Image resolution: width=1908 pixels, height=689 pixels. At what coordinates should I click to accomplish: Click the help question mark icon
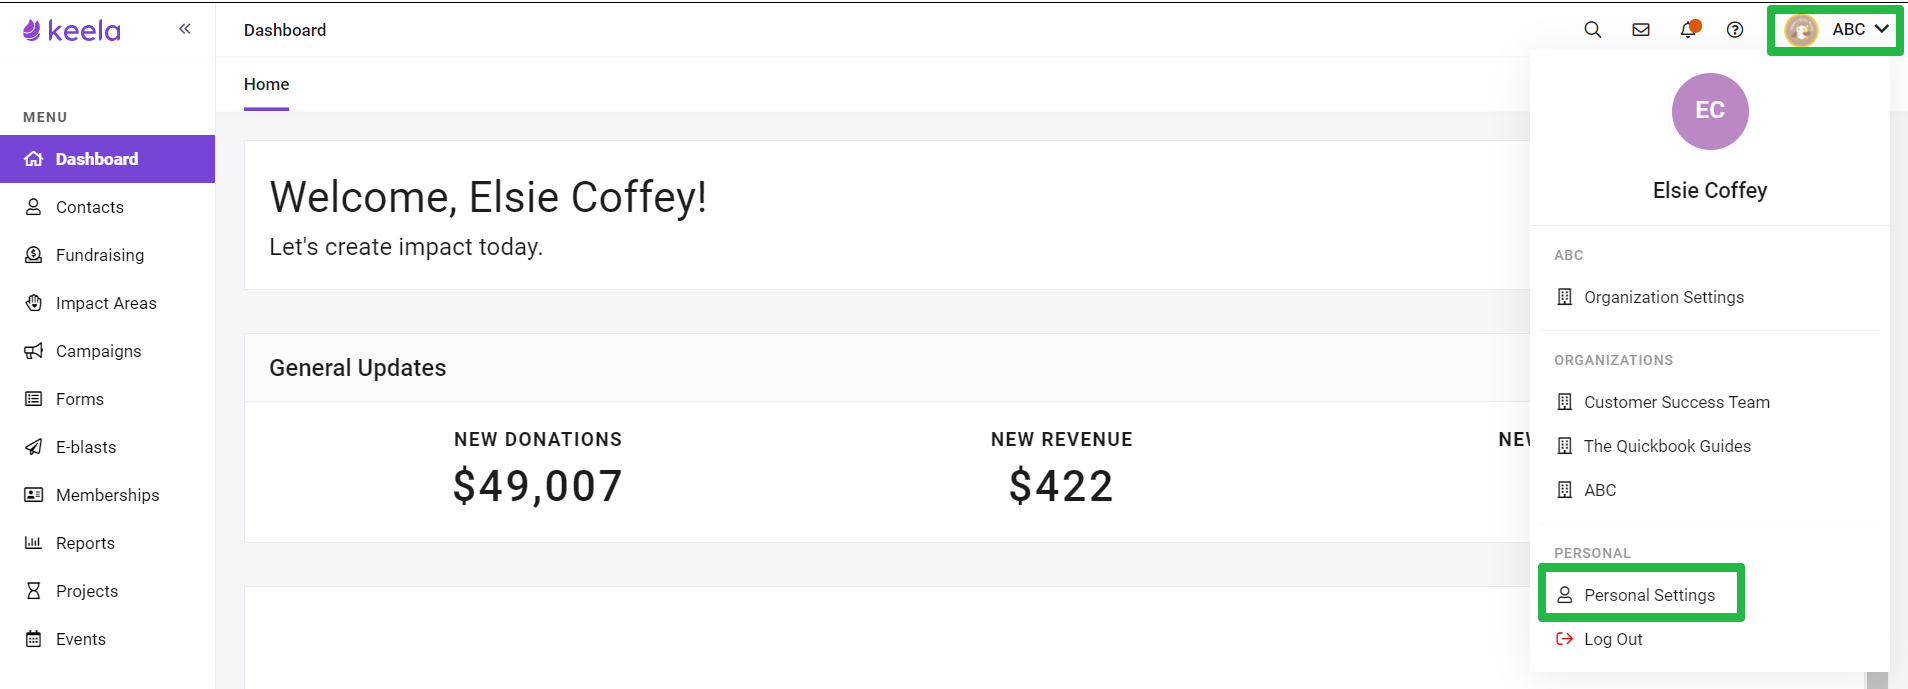point(1735,30)
